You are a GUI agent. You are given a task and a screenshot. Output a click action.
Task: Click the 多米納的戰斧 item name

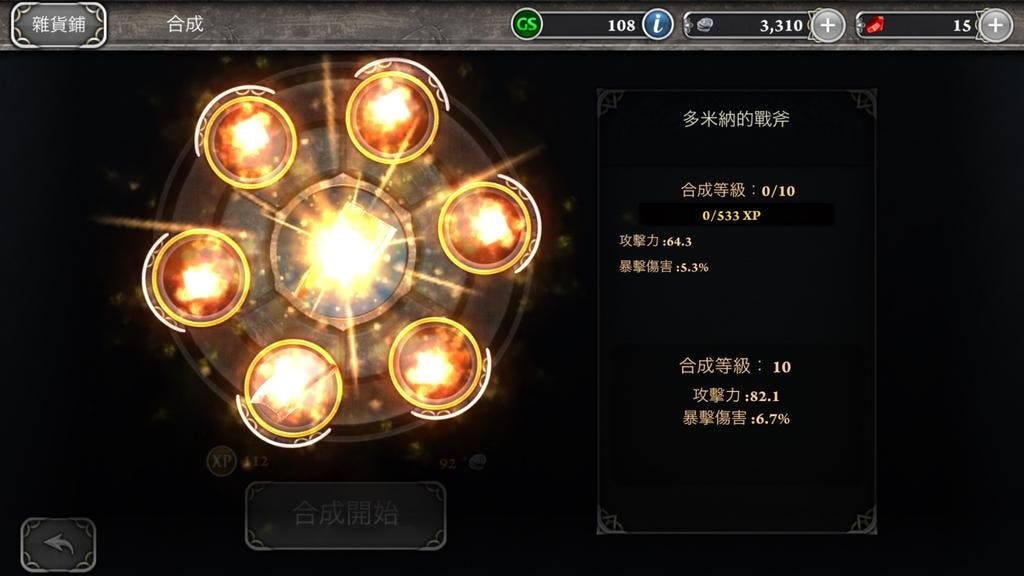736,119
